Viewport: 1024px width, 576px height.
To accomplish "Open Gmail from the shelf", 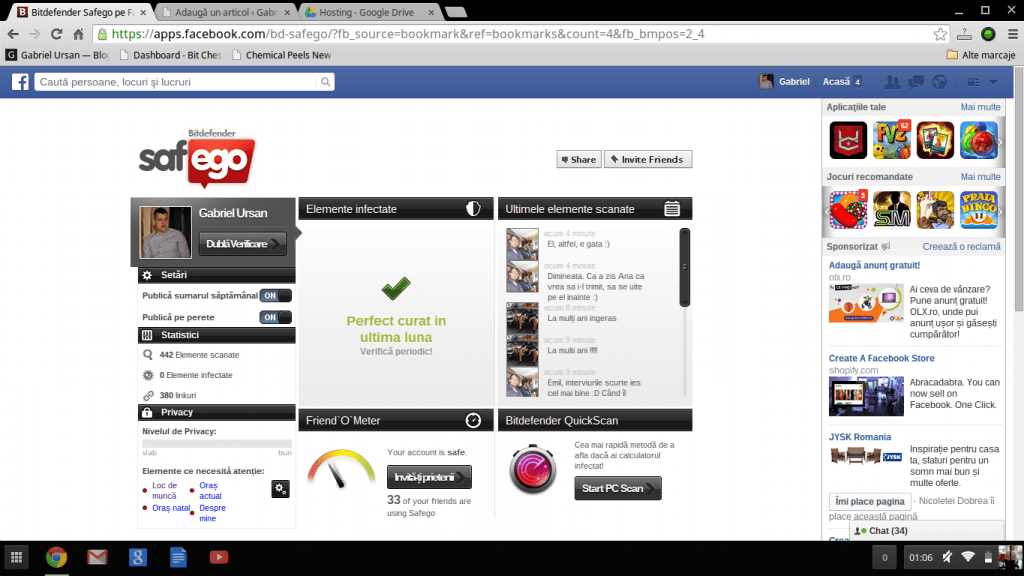I will point(97,557).
